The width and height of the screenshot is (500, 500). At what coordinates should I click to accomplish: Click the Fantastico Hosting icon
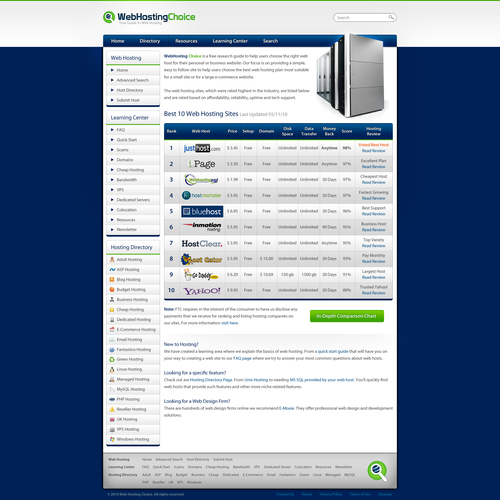(112, 349)
